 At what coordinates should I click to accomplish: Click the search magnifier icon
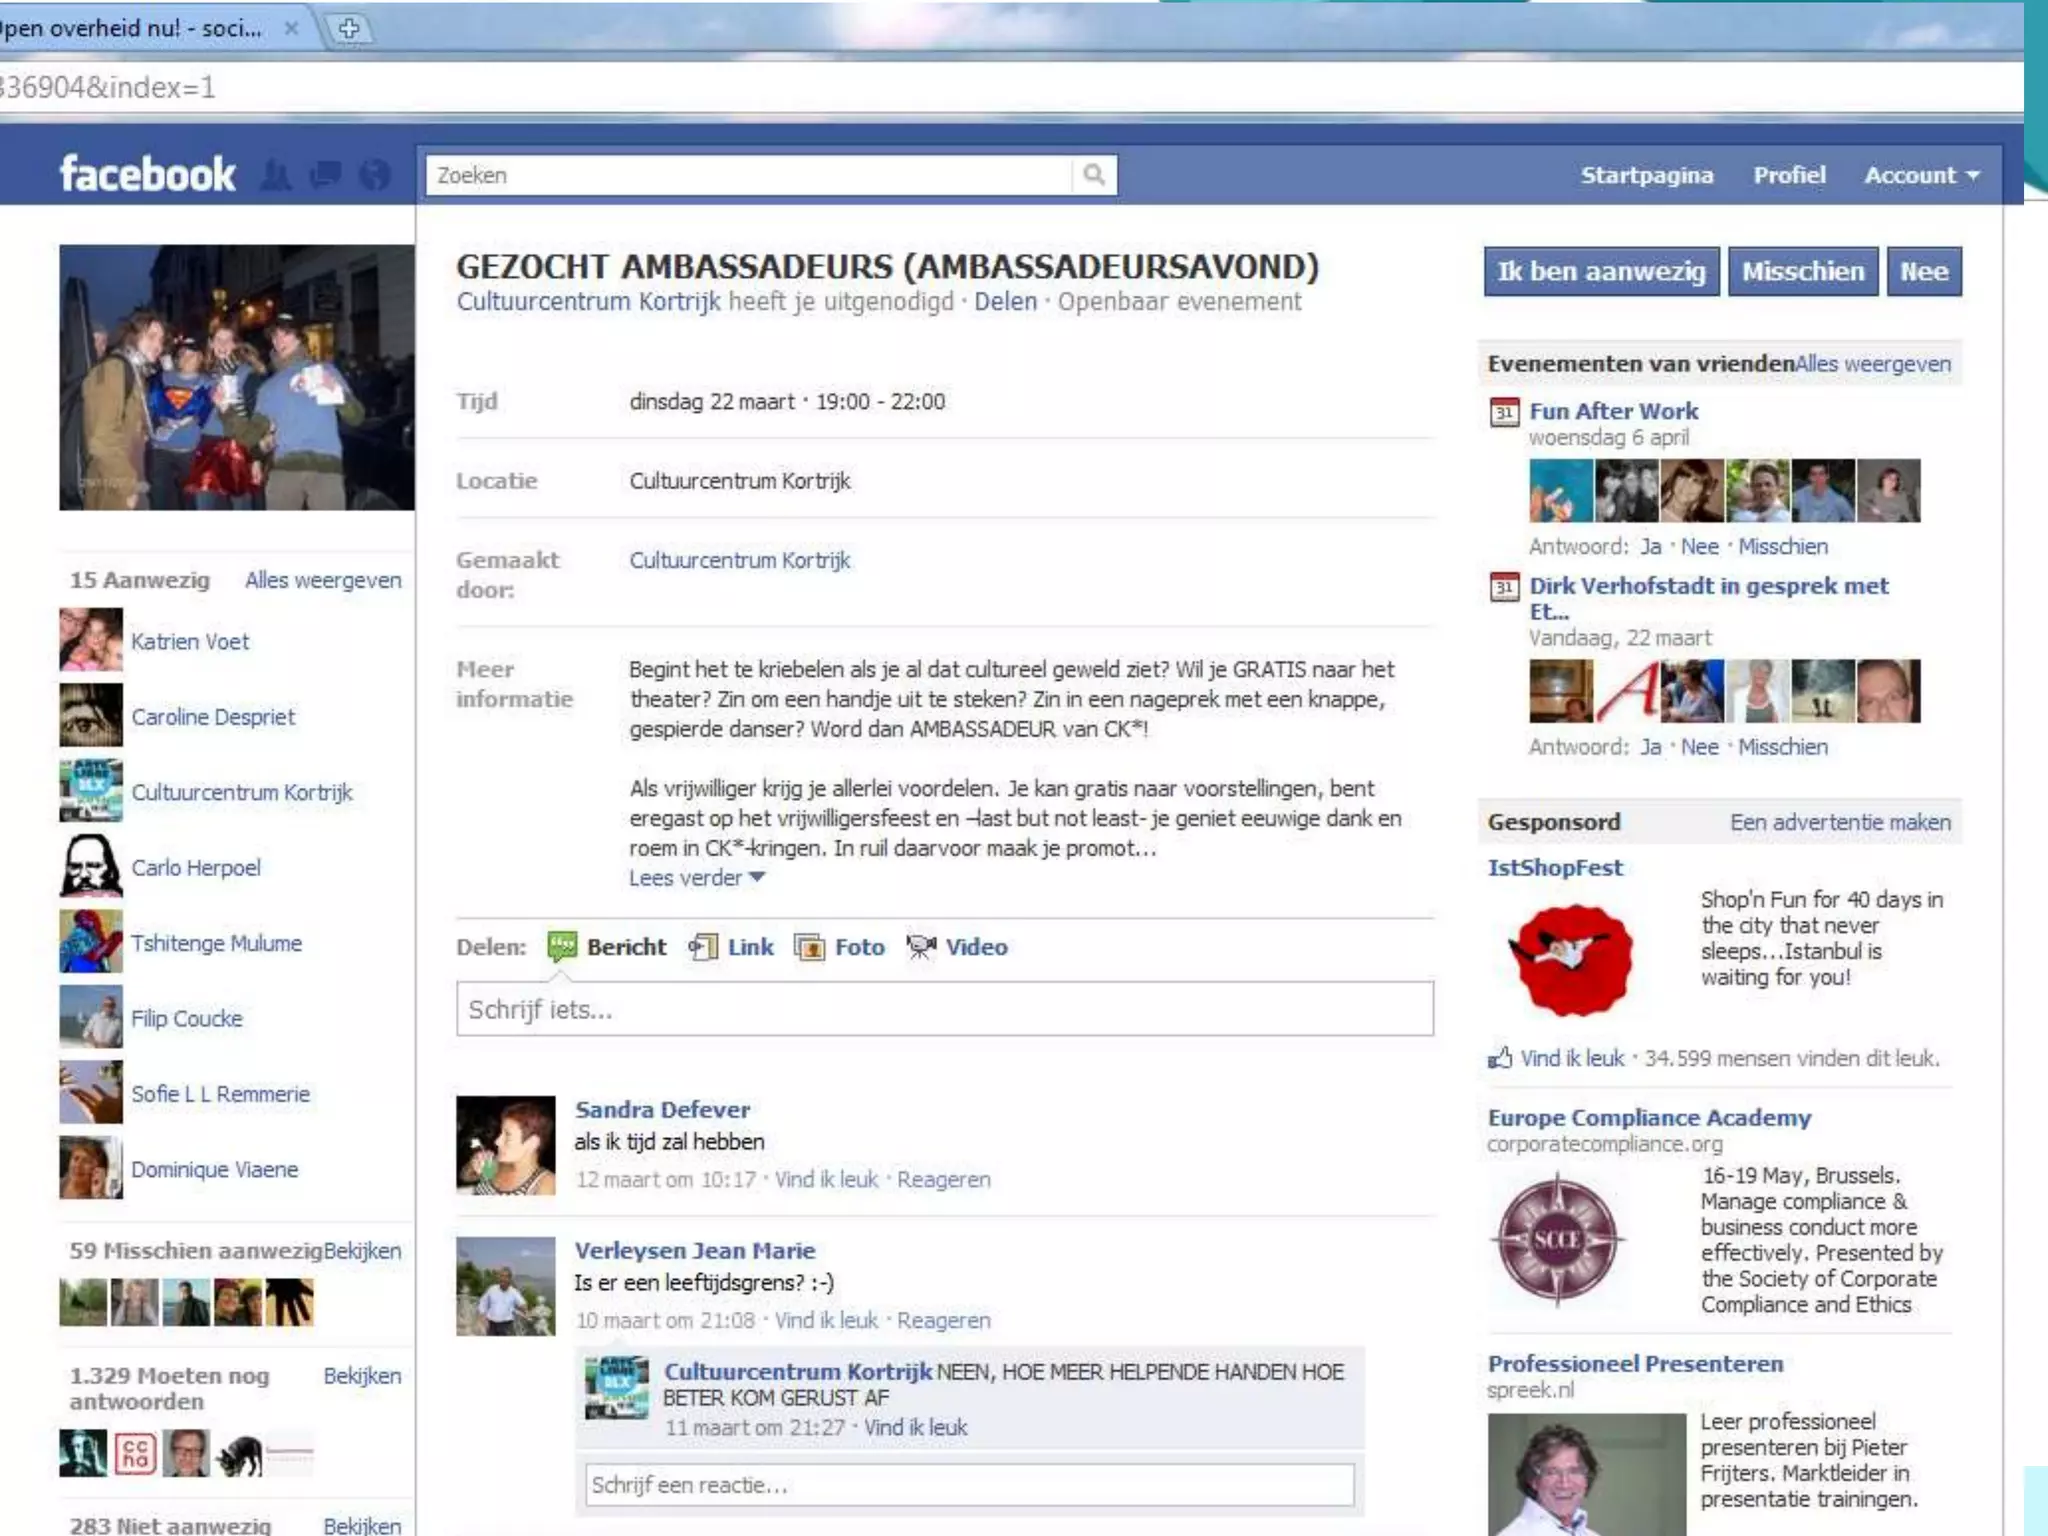tap(1094, 175)
